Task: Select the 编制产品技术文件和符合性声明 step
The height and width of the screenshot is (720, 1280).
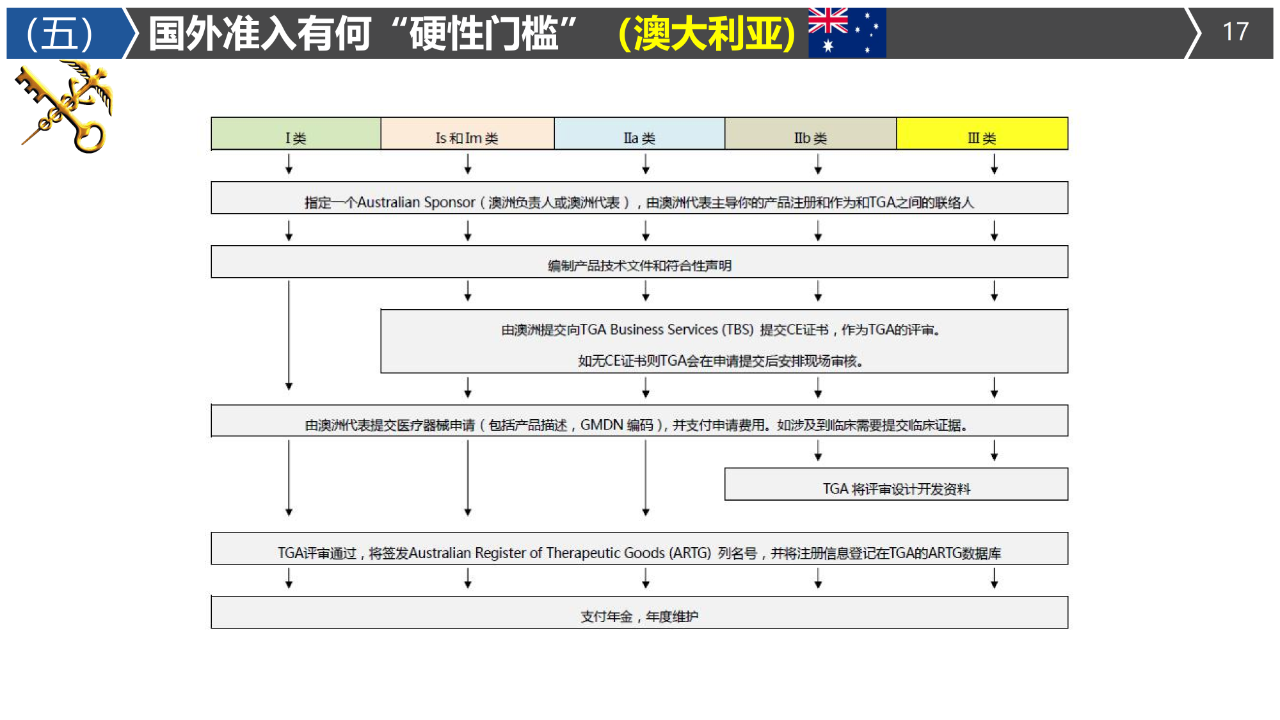Action: point(639,262)
